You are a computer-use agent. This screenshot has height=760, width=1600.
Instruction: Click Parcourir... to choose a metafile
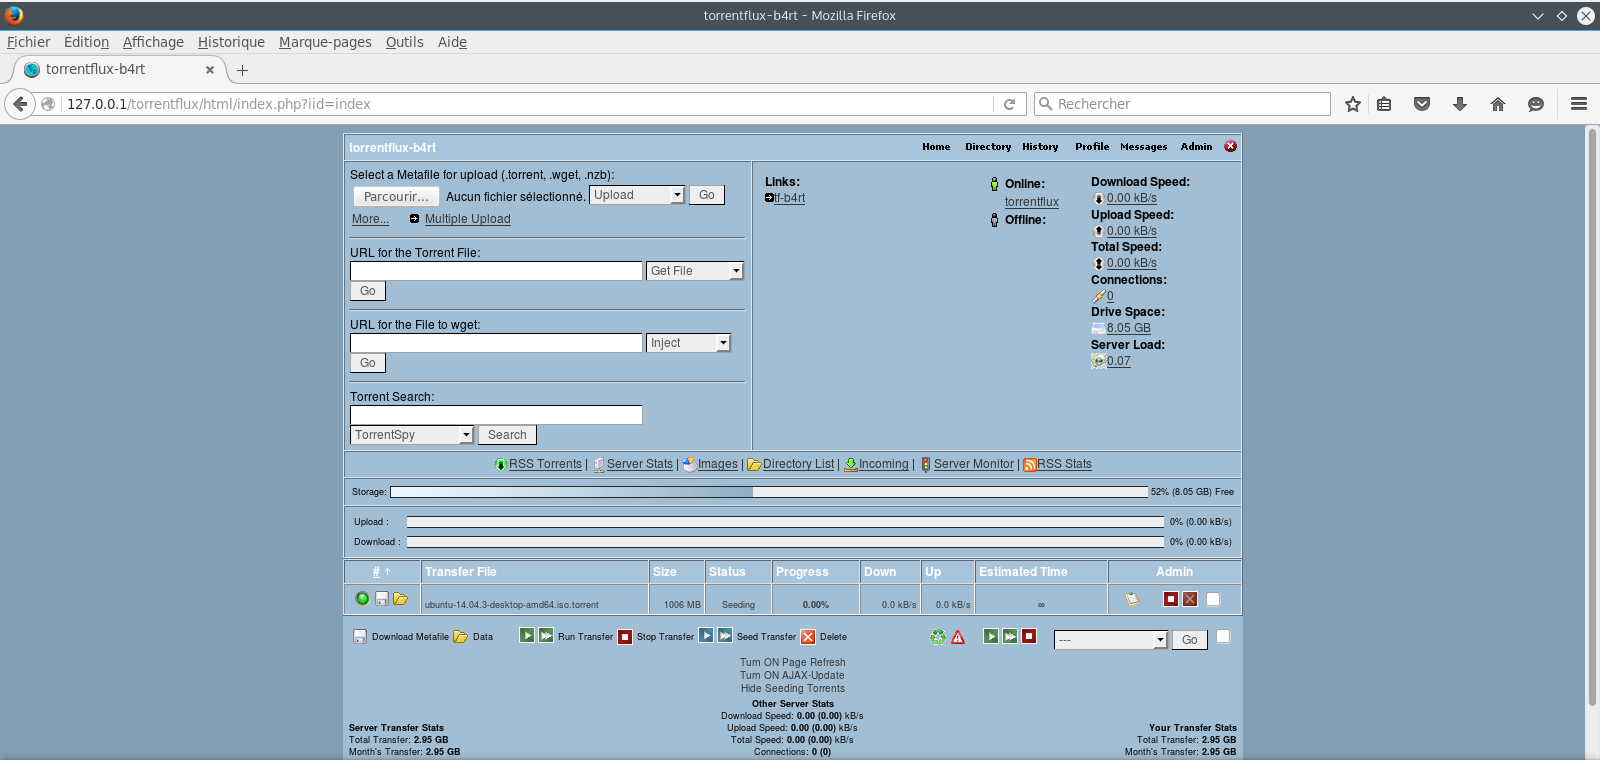(396, 197)
